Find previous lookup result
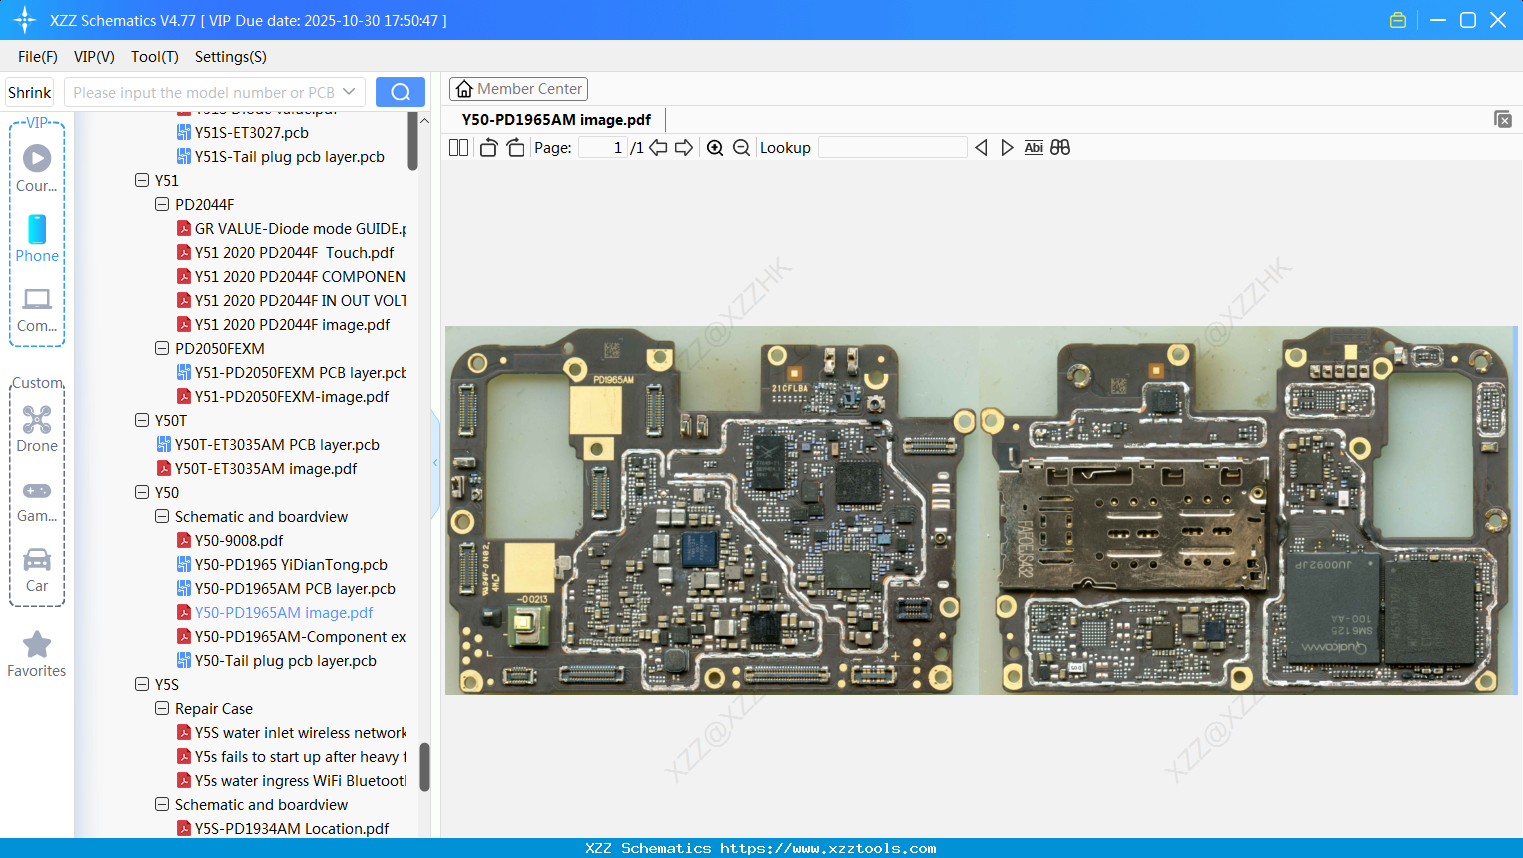The height and width of the screenshot is (858, 1523). click(x=981, y=147)
